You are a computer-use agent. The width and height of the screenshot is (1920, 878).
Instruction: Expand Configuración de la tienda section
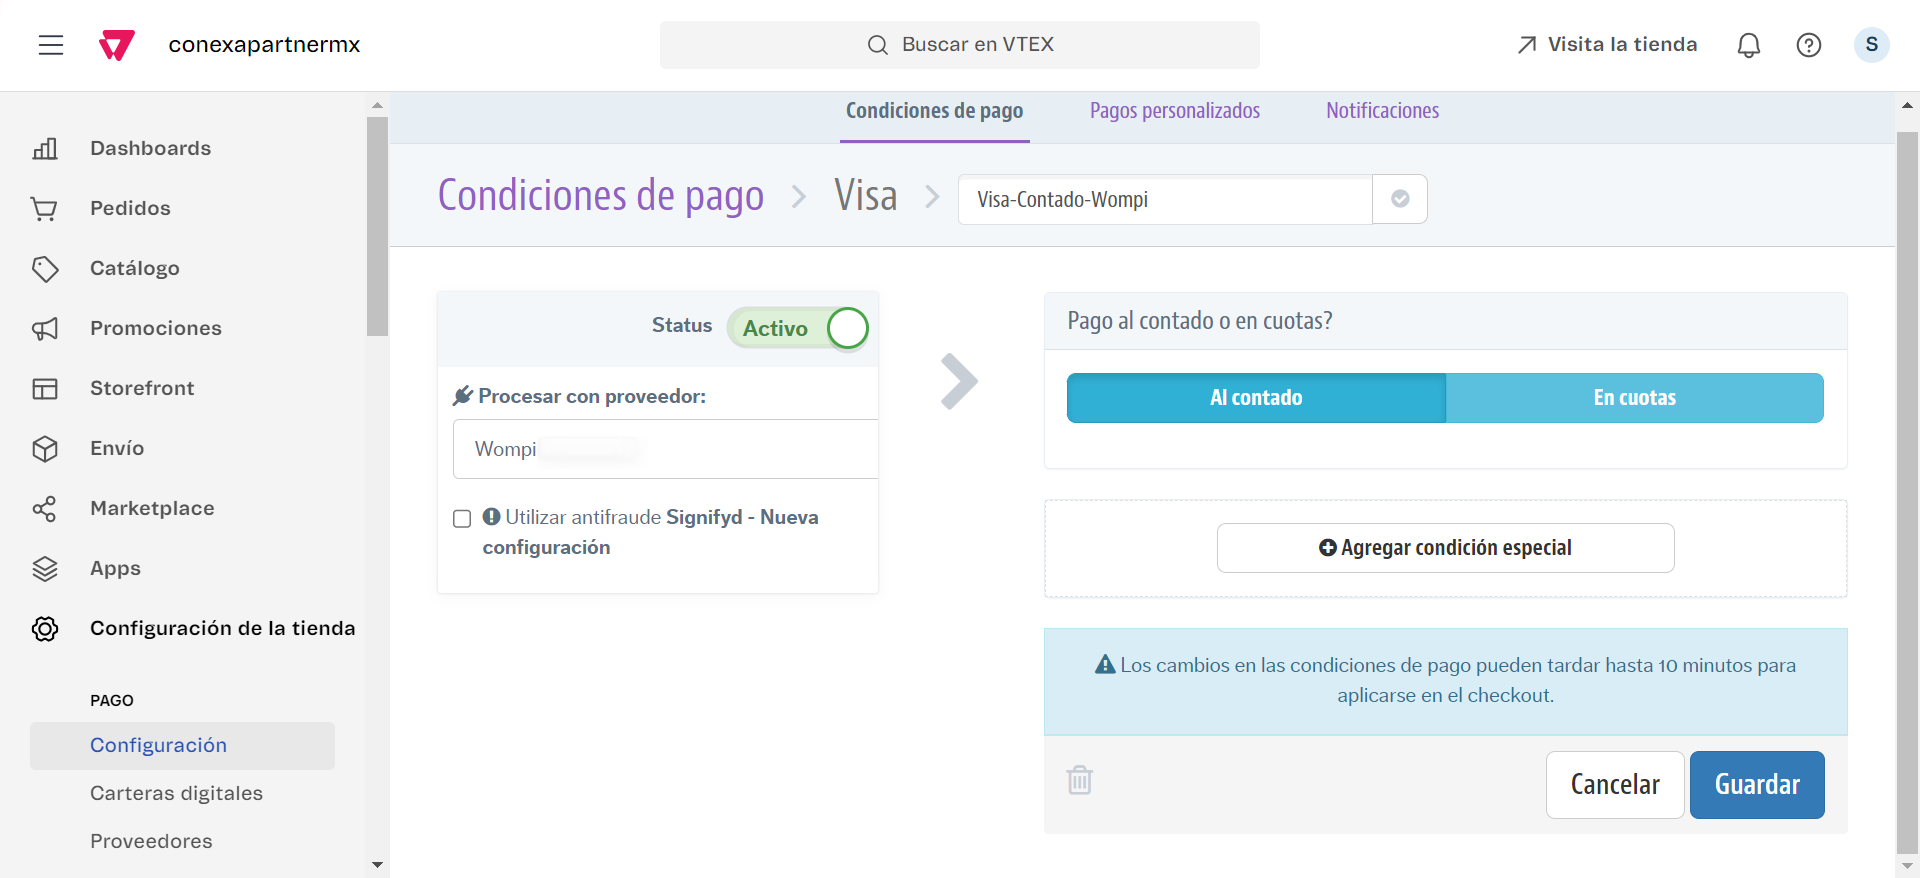(x=222, y=628)
